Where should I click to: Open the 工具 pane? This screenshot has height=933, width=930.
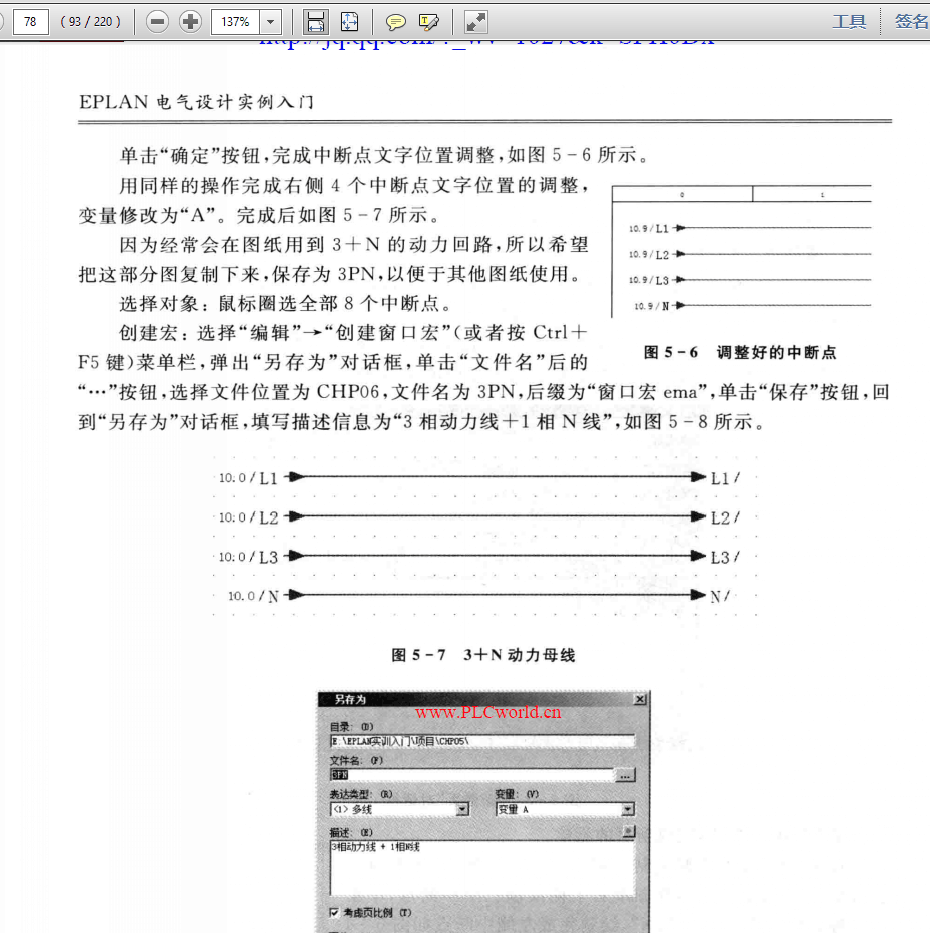coord(849,22)
